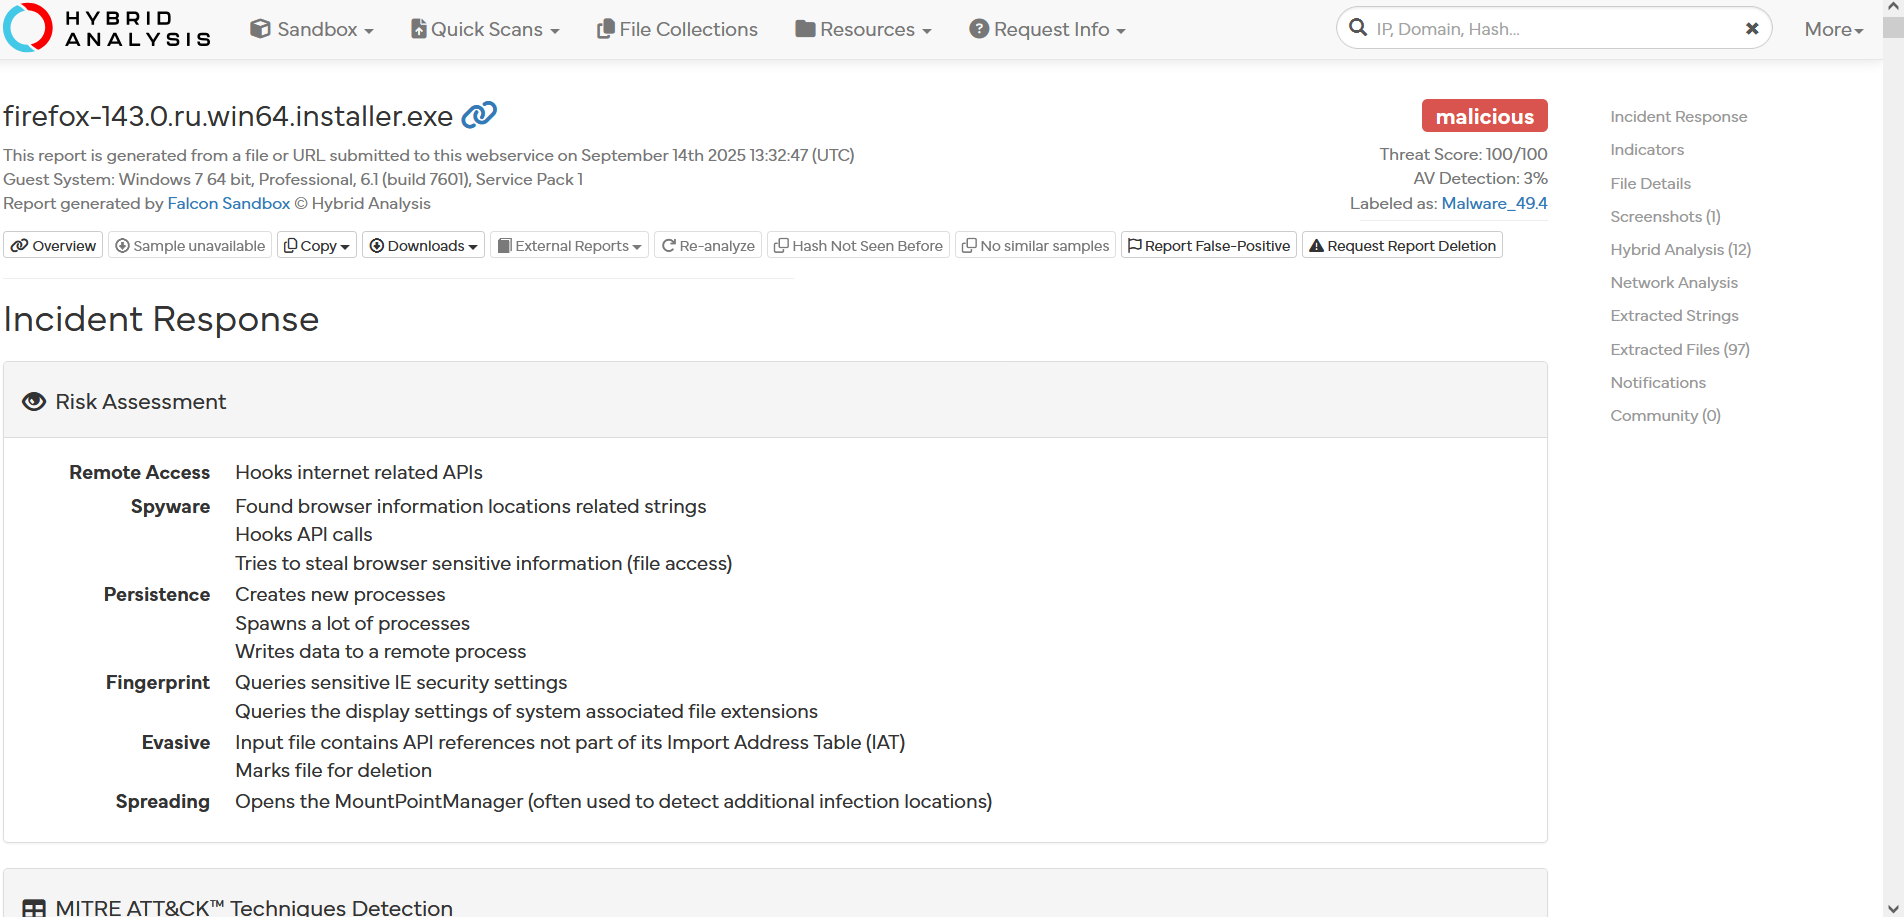
Task: Select 'Marks file for deletion' text
Action: [x=333, y=770]
